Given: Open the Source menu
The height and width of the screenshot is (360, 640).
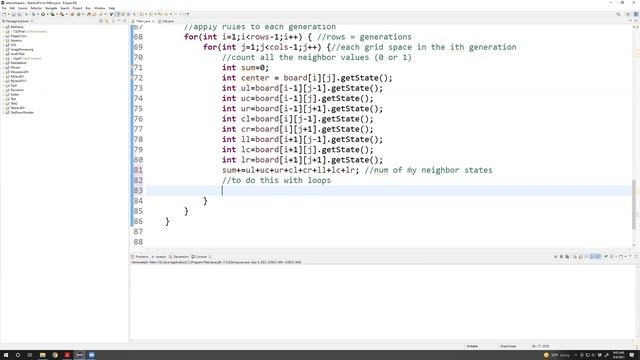Looking at the screenshot, I should coord(22,8).
